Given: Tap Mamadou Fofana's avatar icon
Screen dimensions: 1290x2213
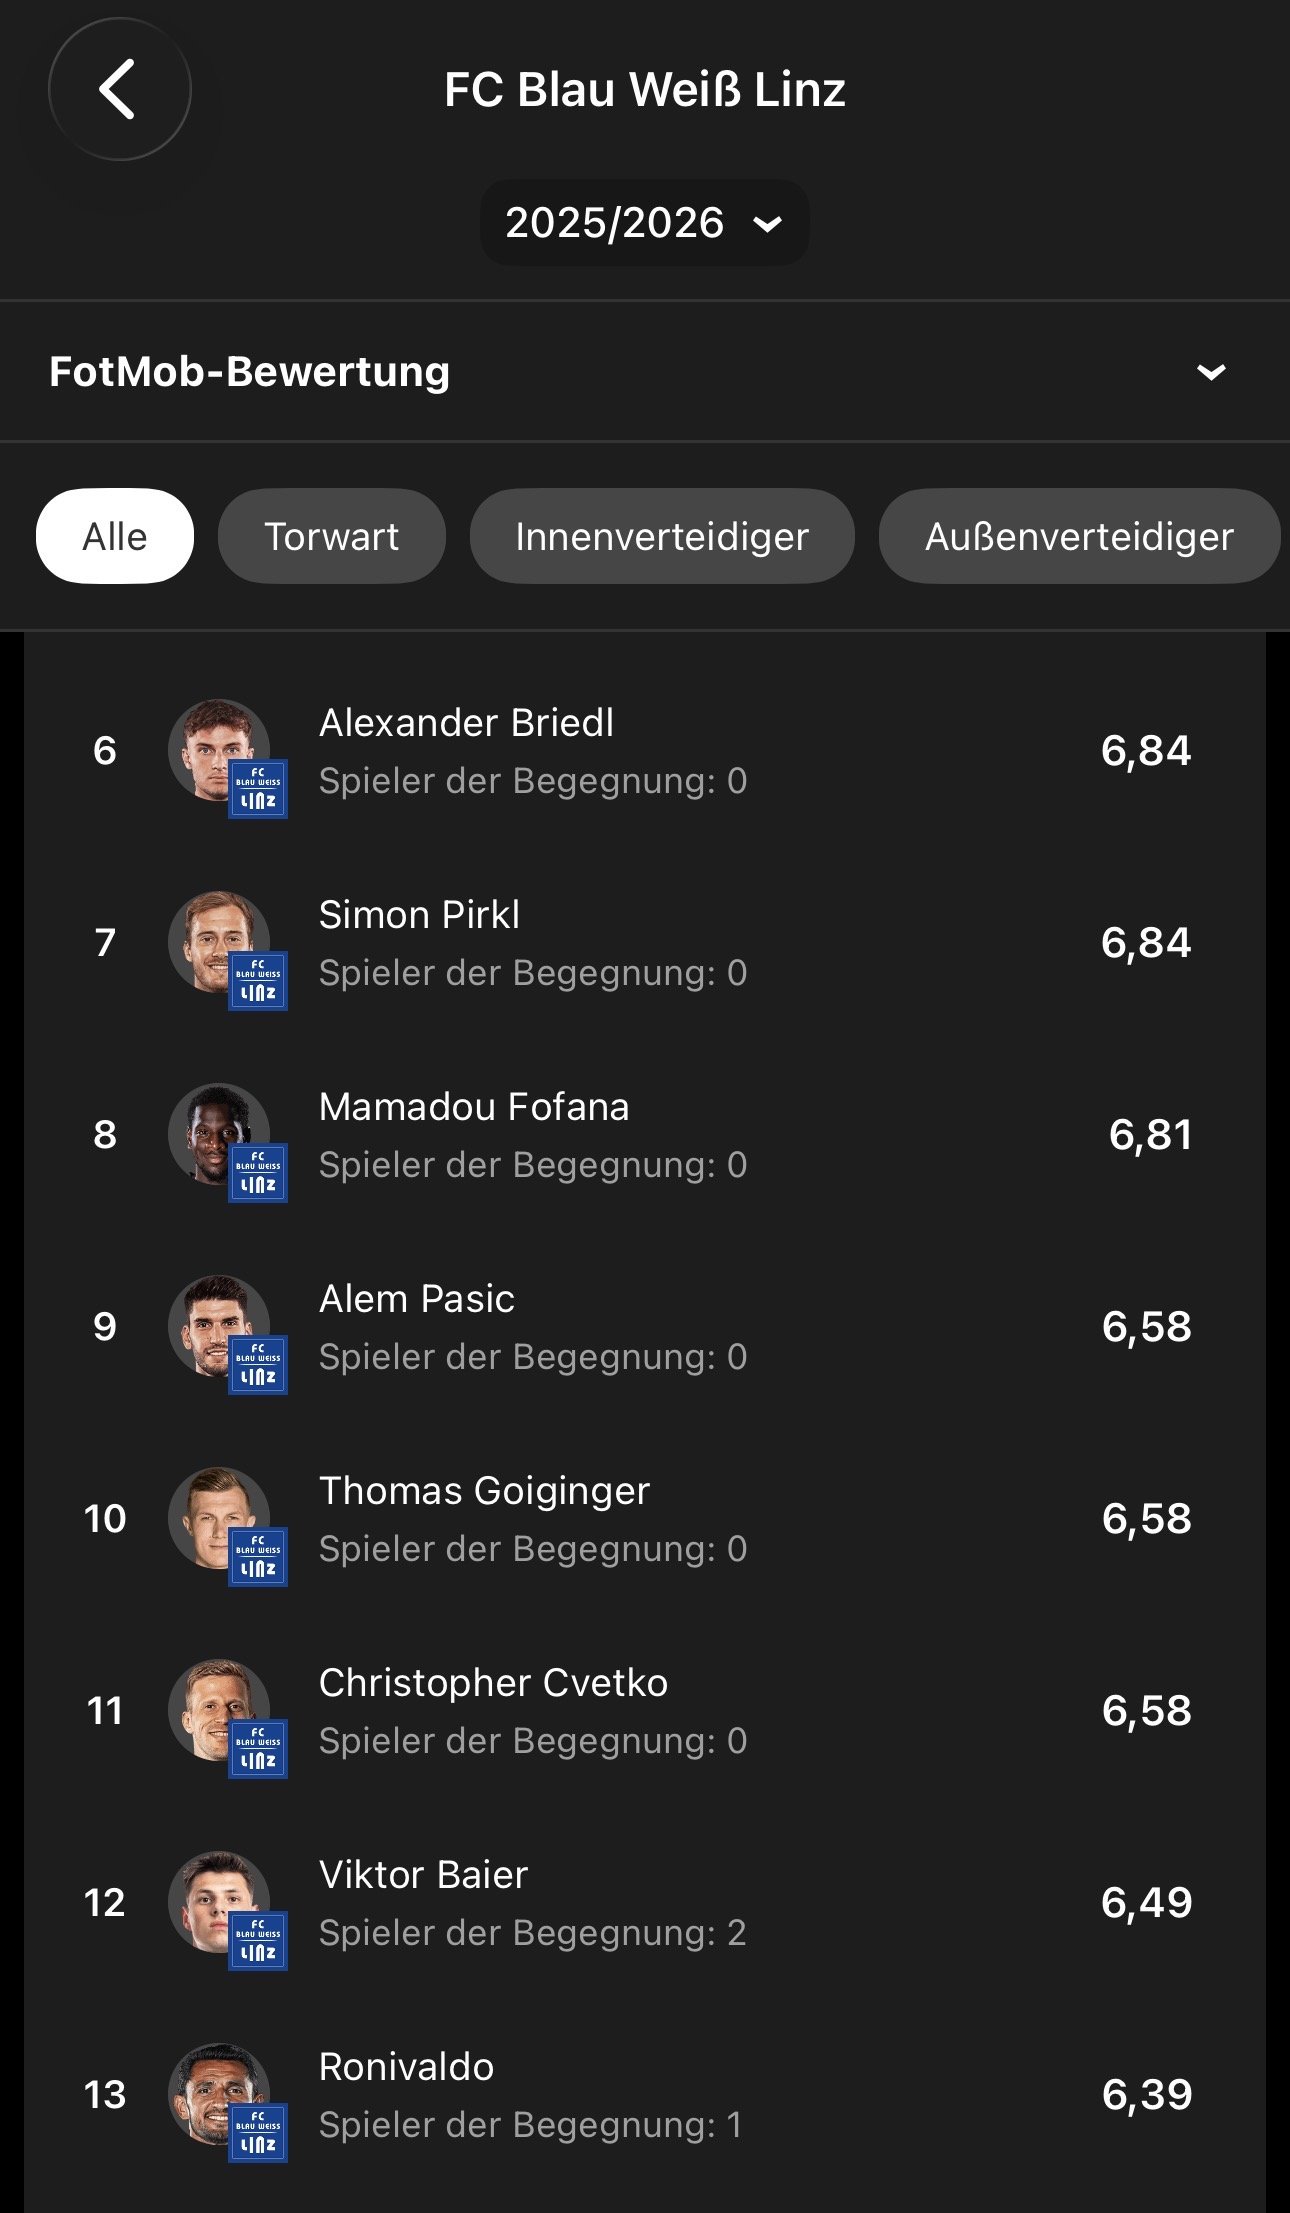Looking at the screenshot, I should pyautogui.click(x=219, y=1134).
